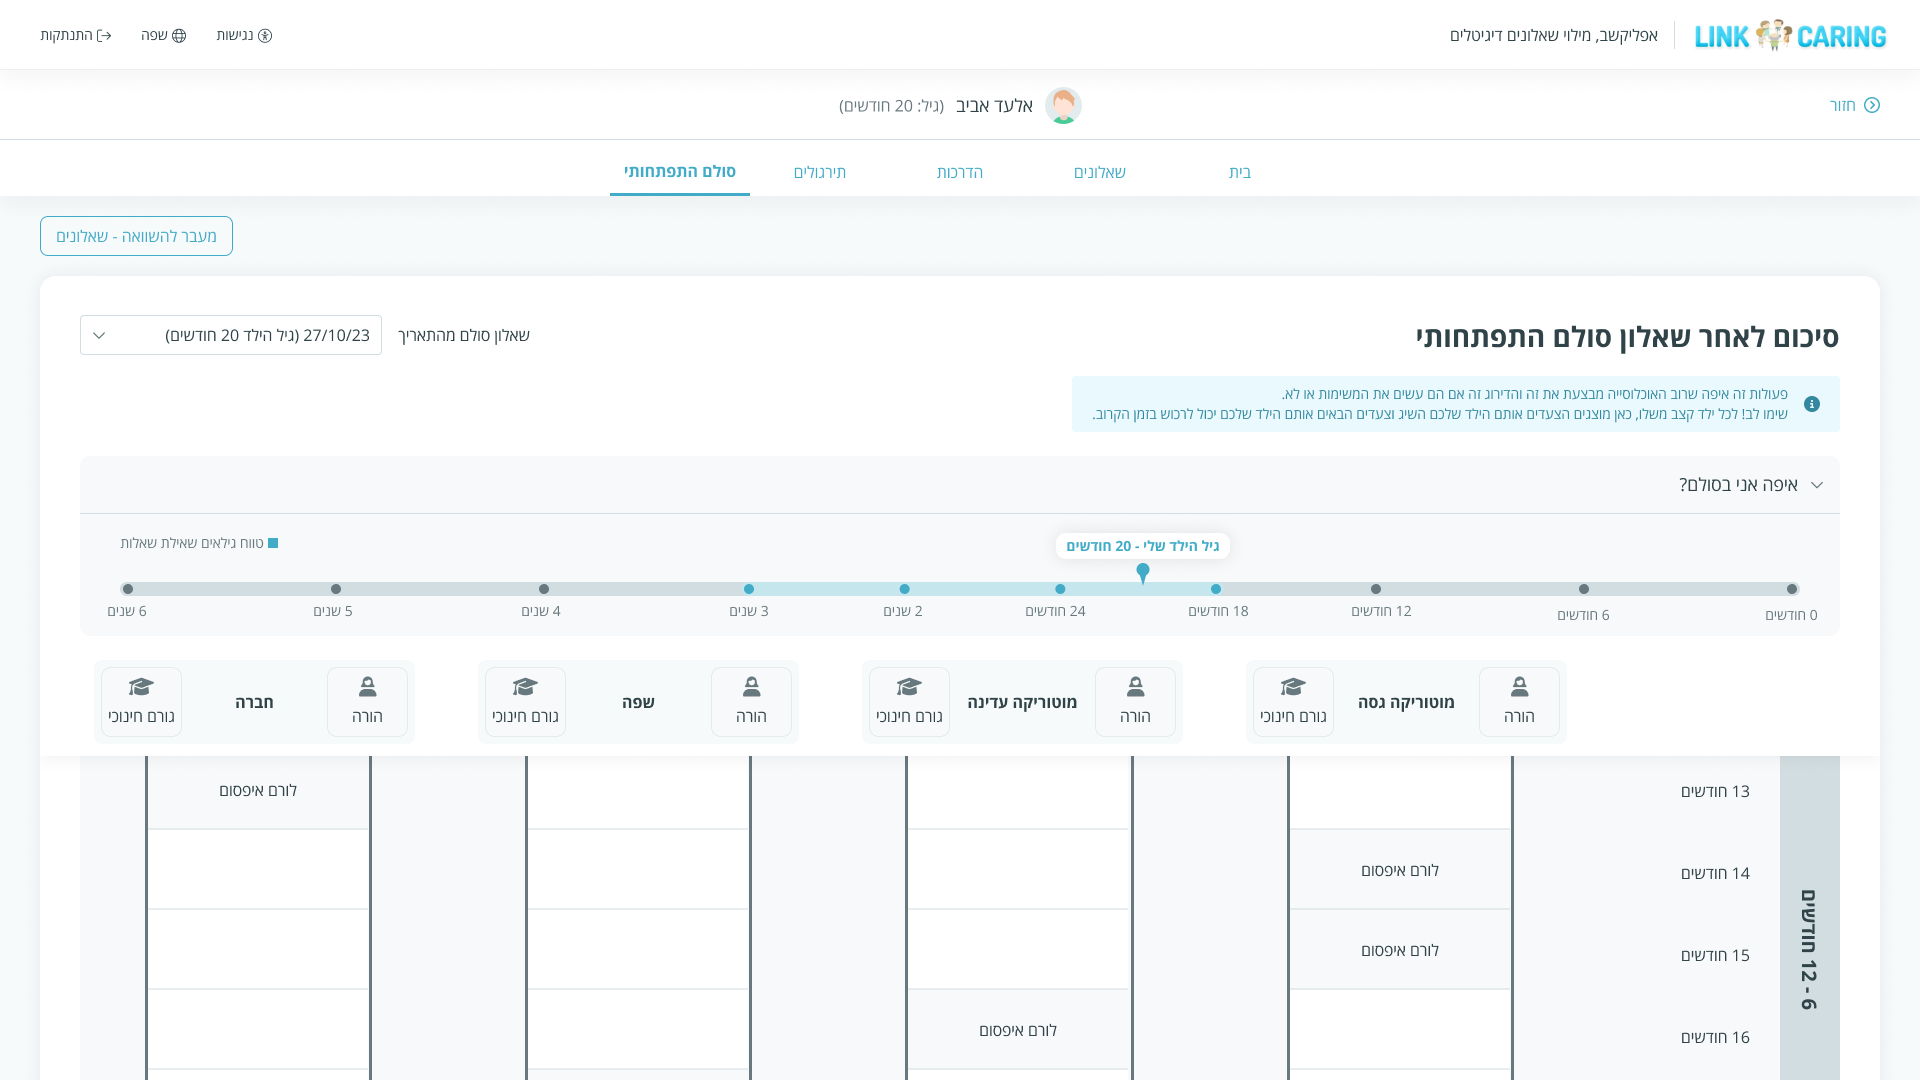Collapse איפה אני בסולם section
Viewport: 1920px width, 1080px height.
point(1817,485)
